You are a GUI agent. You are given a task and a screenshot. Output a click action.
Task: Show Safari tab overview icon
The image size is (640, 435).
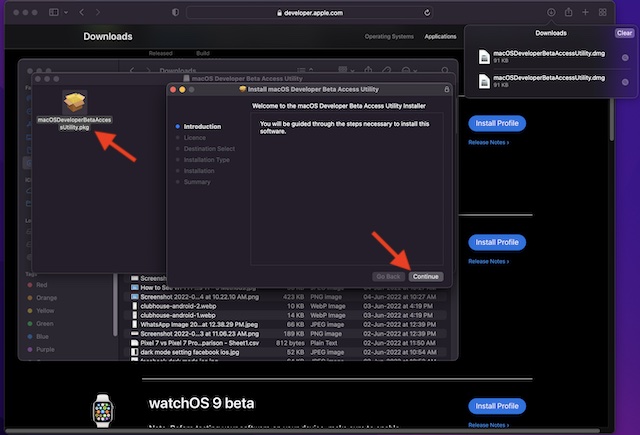[x=603, y=13]
